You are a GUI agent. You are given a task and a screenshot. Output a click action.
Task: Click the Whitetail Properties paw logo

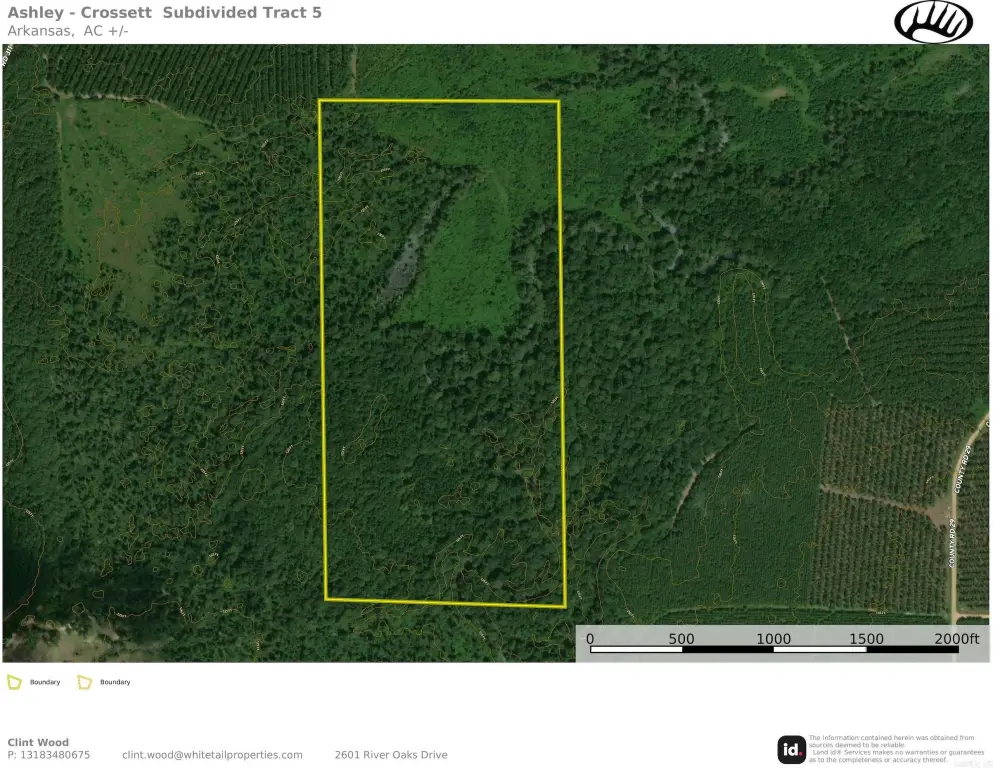coord(932,21)
